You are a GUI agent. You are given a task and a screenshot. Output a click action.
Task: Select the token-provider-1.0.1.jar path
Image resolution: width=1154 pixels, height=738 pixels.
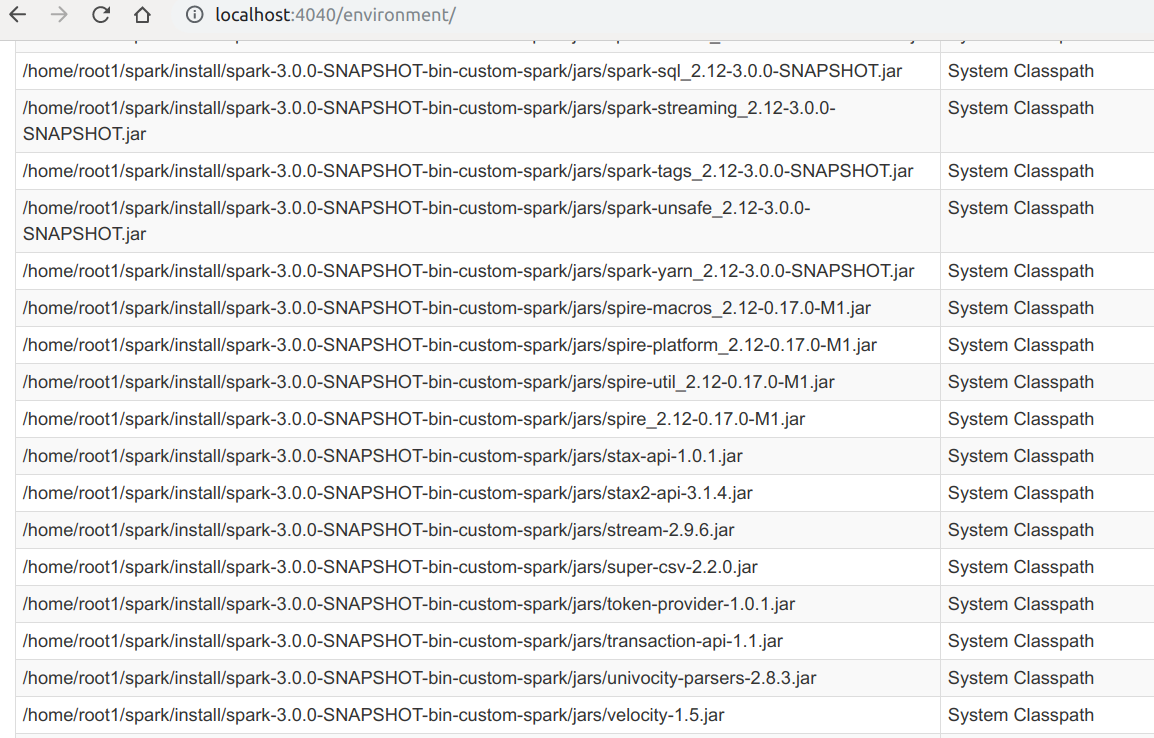[x=408, y=604]
